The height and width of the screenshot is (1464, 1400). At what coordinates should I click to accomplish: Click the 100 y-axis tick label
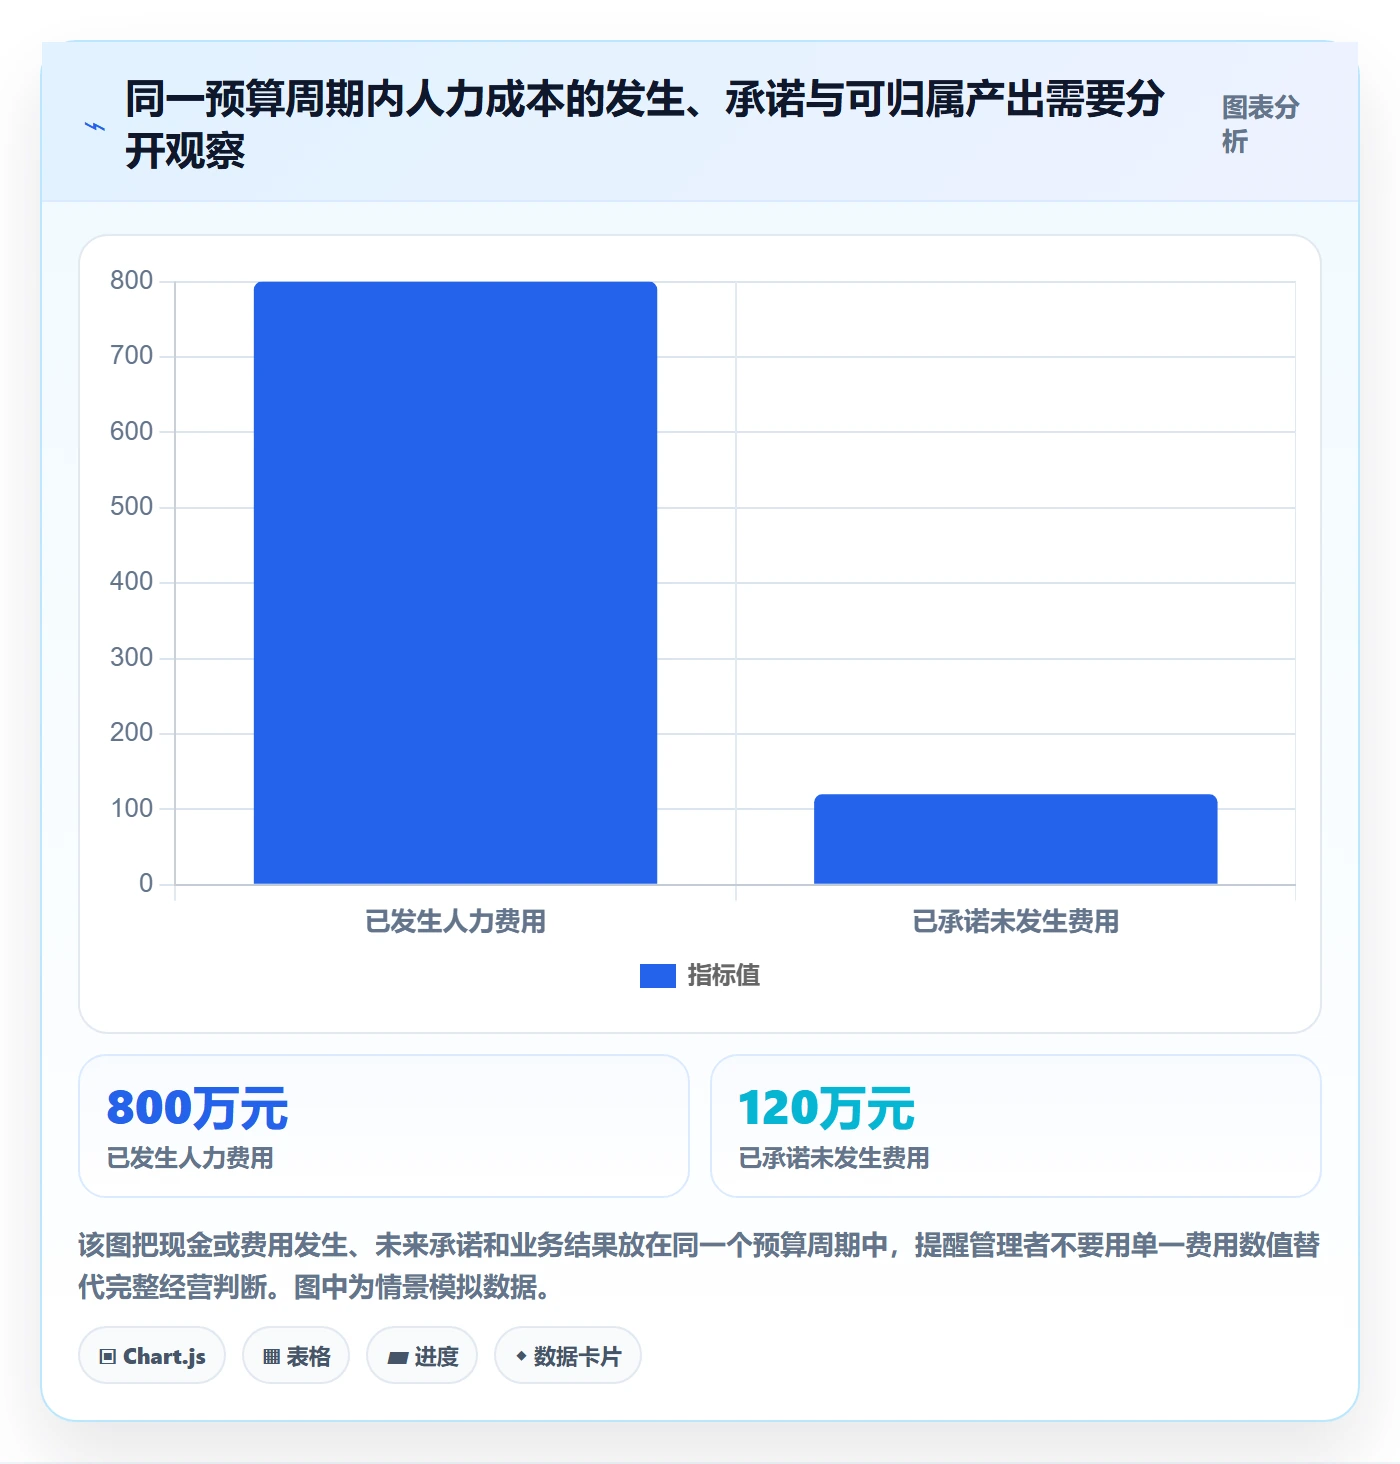click(131, 808)
